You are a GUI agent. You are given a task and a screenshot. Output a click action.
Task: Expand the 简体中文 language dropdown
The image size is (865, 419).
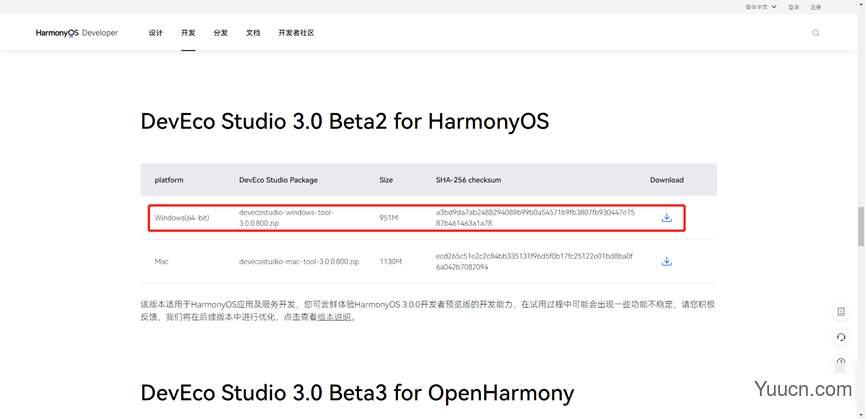pos(761,7)
